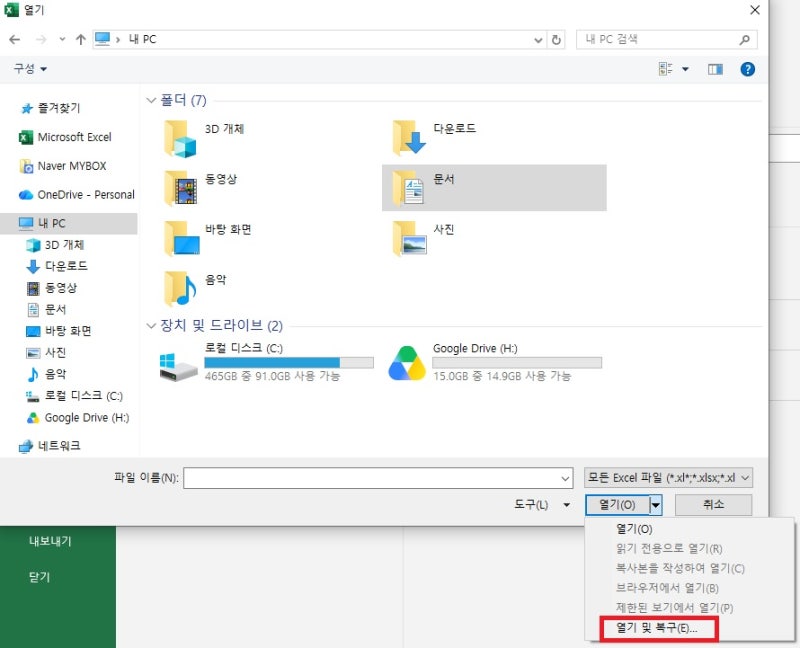The width and height of the screenshot is (800, 648).
Task: Select 즐겨찾기 in the sidebar
Action: (49, 108)
